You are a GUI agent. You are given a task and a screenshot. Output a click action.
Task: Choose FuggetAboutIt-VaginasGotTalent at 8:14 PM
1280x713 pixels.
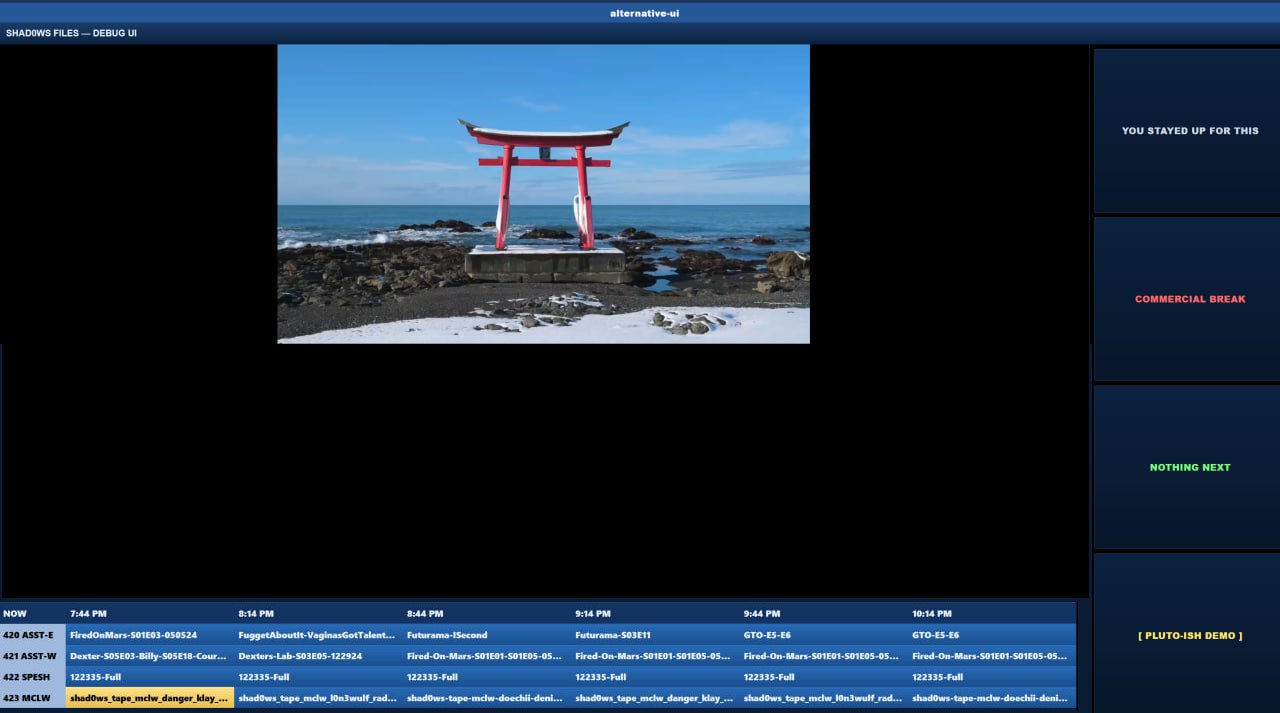(318, 635)
